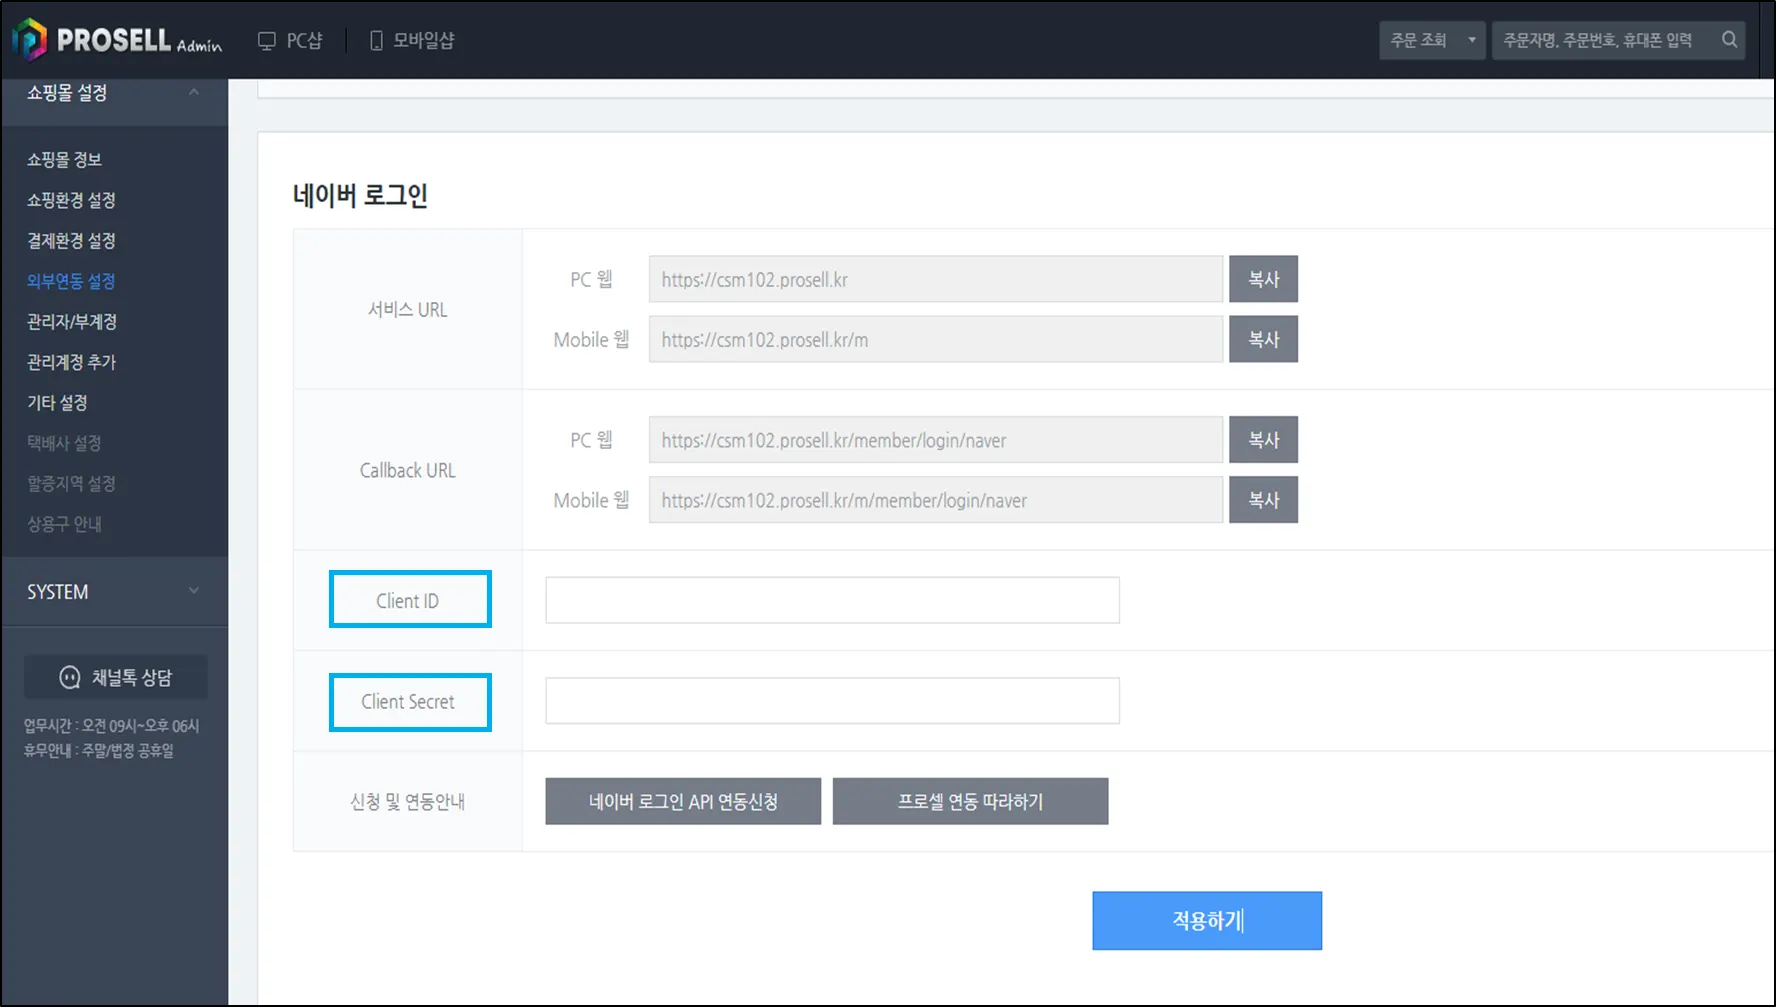
Task: Collapse the 쇼핑몰 설정 sidebar section
Action: click(x=114, y=93)
